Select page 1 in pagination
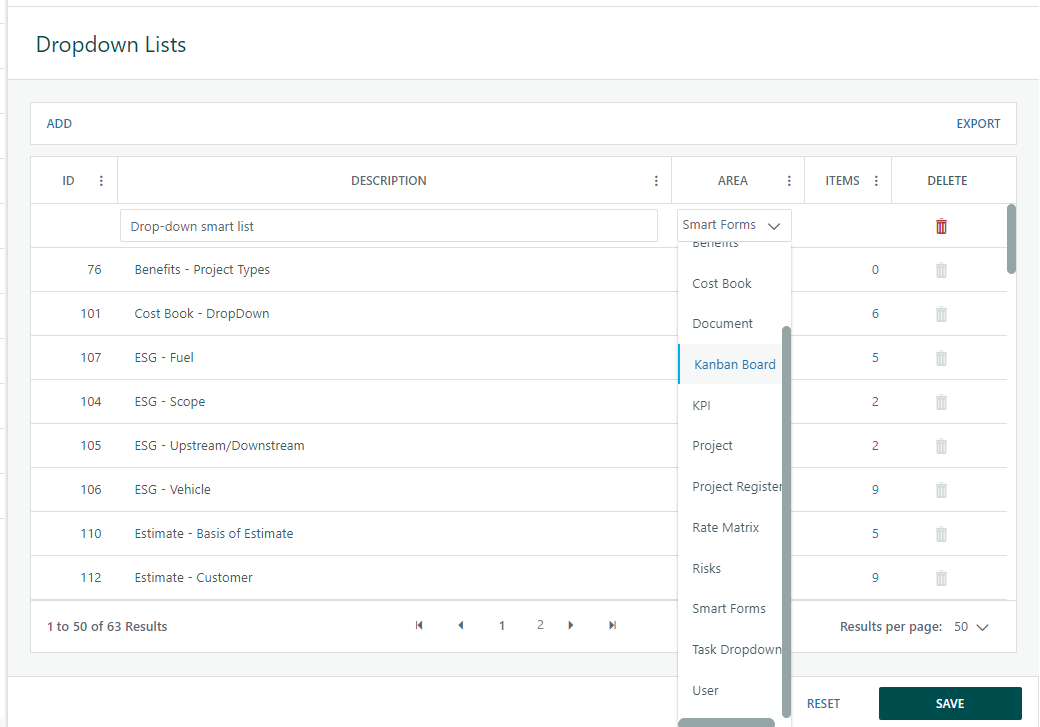 tap(502, 626)
